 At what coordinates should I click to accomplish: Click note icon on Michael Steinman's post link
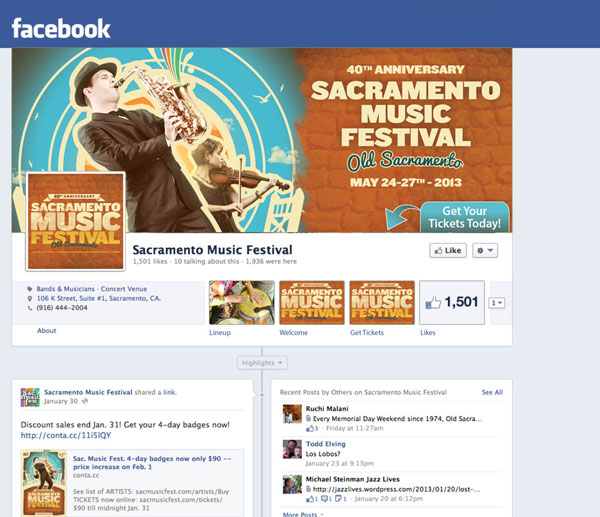[x=308, y=489]
